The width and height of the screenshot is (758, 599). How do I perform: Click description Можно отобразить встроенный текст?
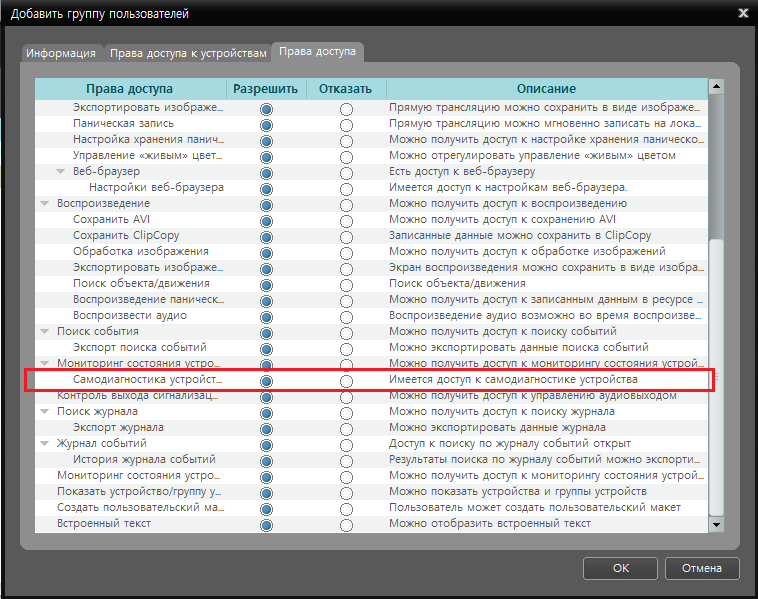coord(490,524)
